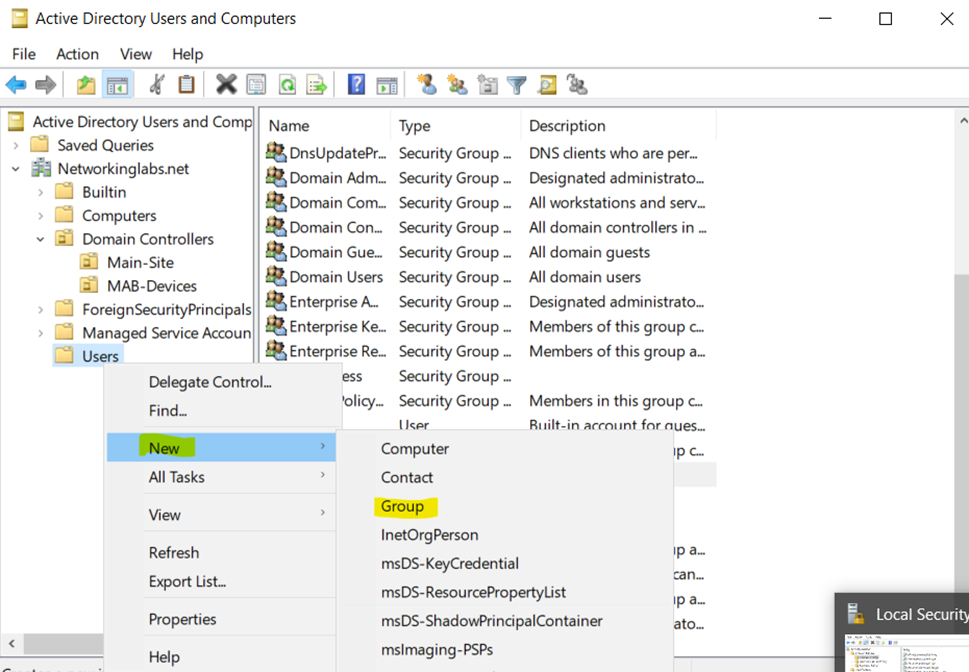Click the MAB-Devices OU icon
Image resolution: width=969 pixels, height=672 pixels.
coord(89,285)
